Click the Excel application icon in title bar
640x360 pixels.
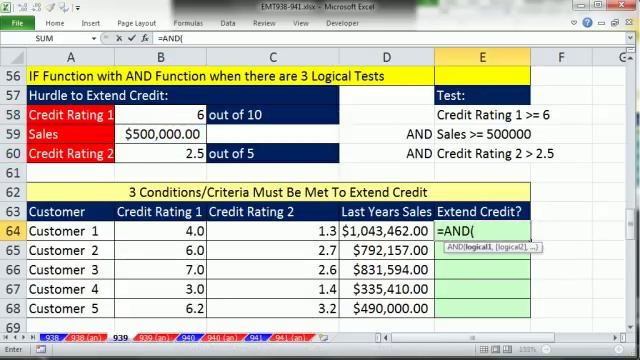point(6,7)
